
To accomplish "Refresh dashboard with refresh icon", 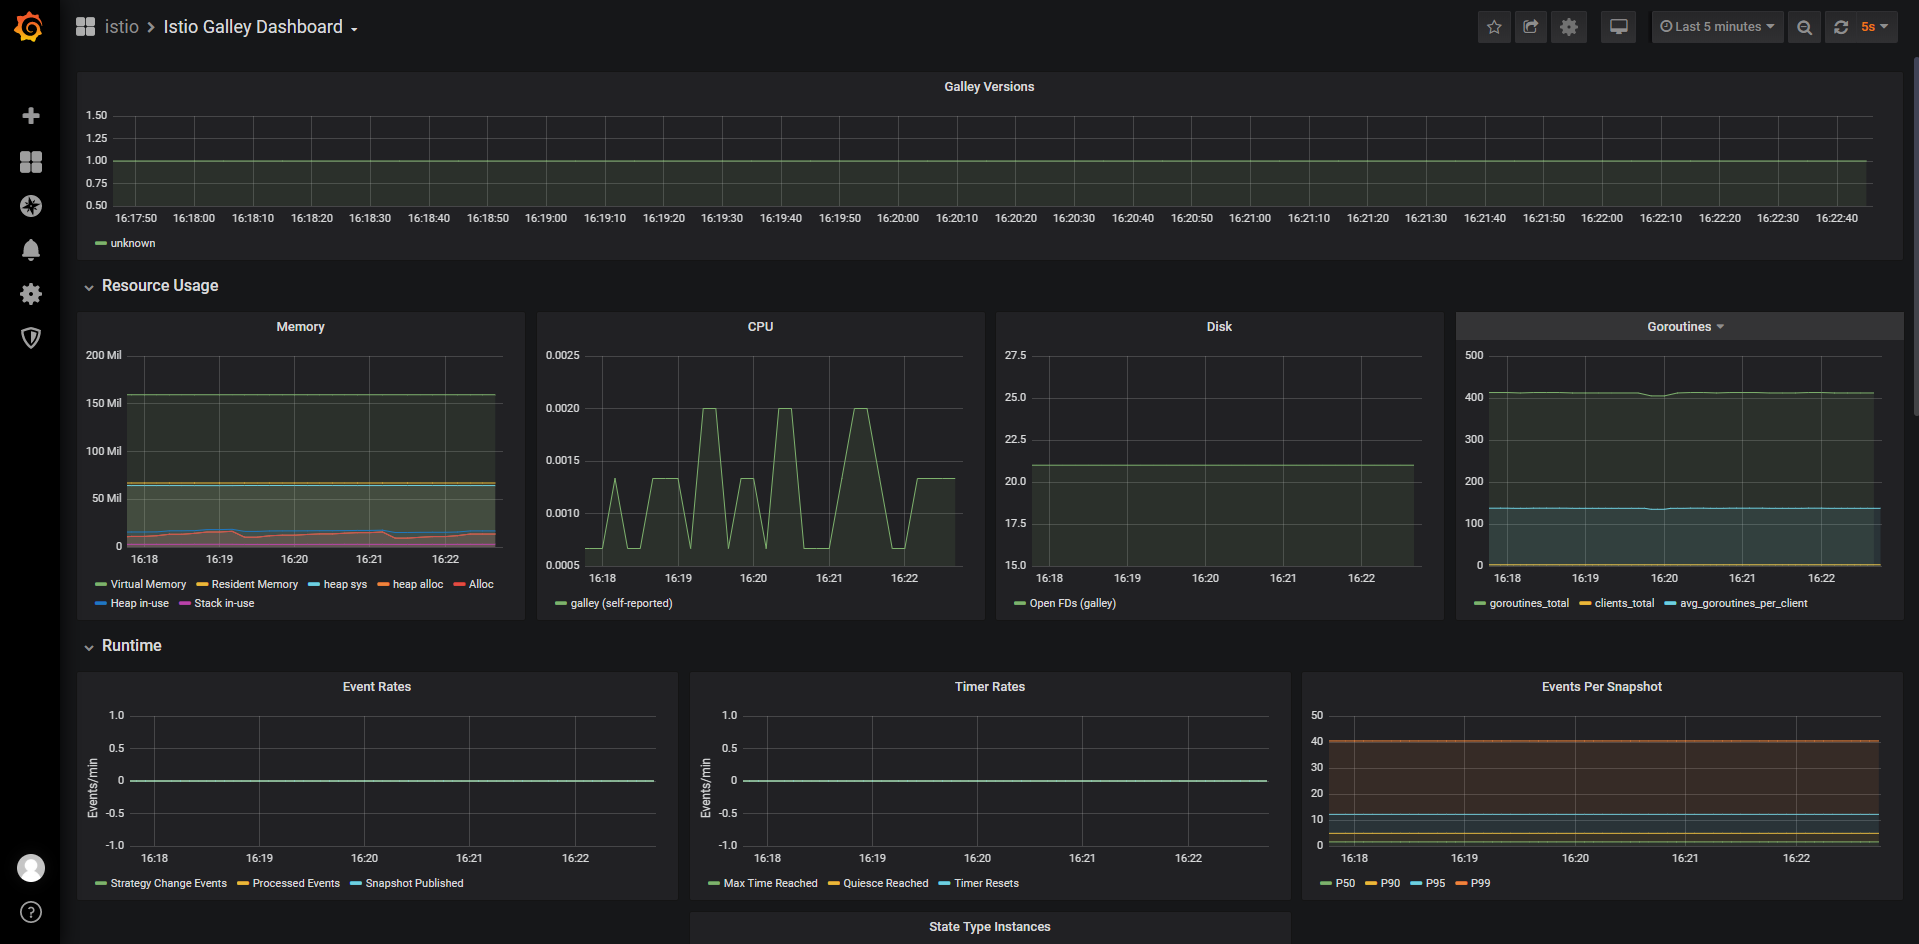I will (x=1841, y=27).
